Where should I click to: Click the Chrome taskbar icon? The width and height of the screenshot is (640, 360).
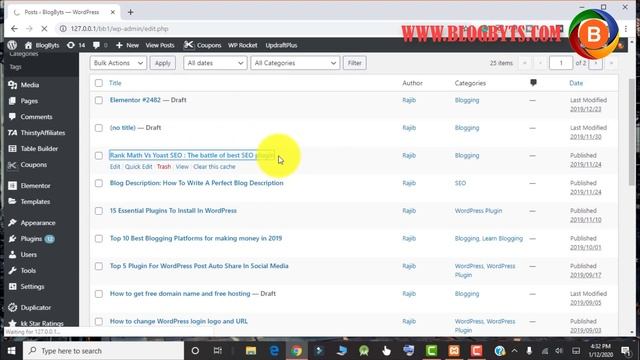[297, 351]
